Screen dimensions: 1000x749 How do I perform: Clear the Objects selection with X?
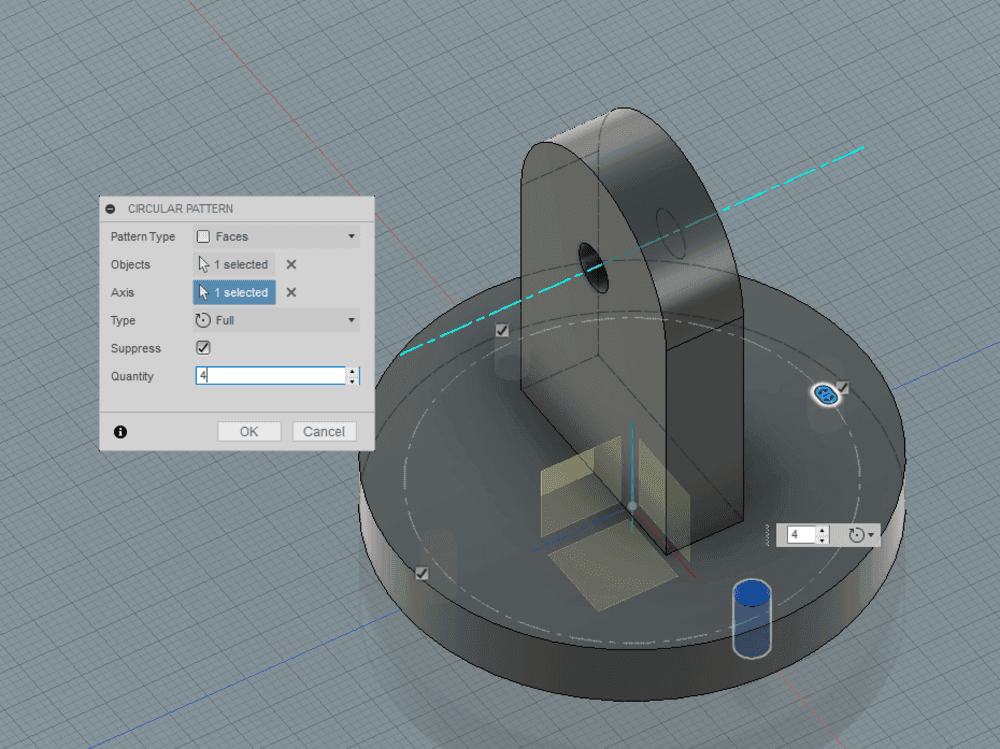pos(291,265)
